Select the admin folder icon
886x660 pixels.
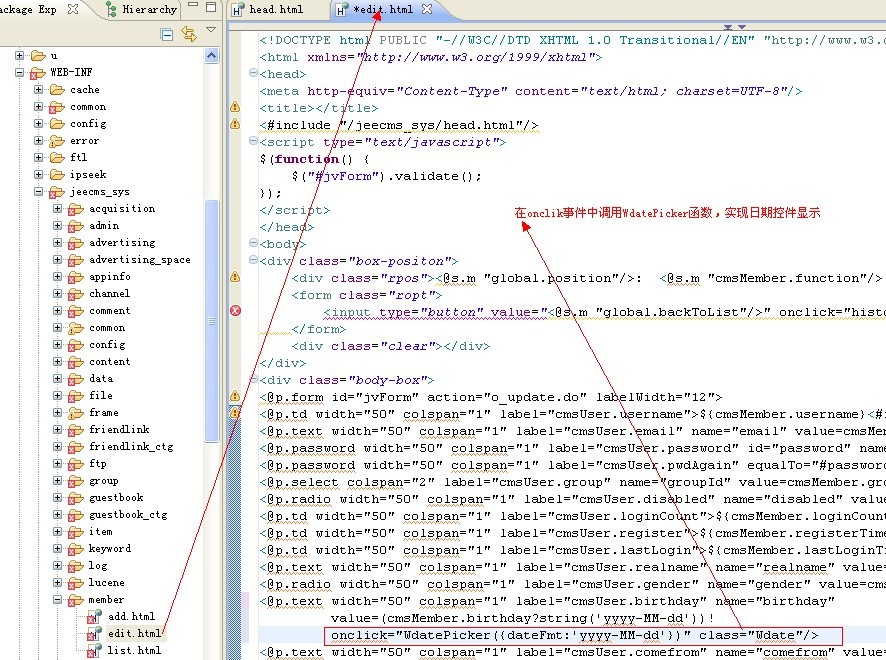76,226
